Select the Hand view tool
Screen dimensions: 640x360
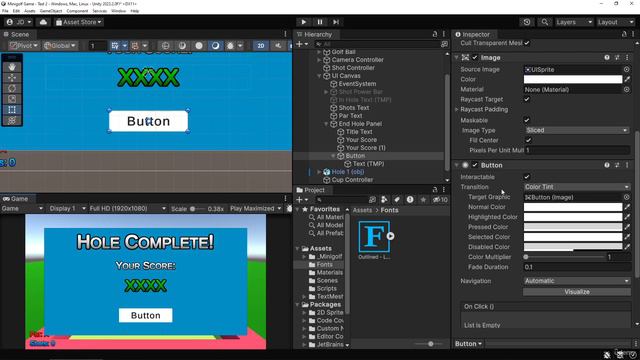click(12, 67)
